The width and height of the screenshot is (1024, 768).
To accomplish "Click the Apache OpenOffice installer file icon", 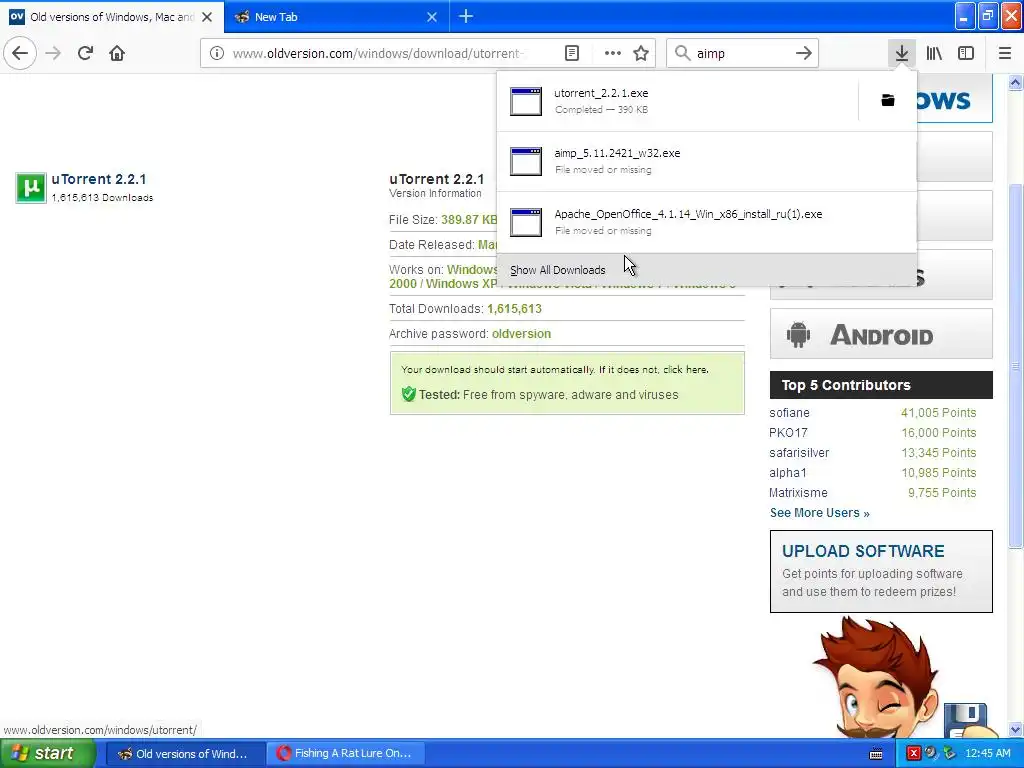I will tap(526, 222).
